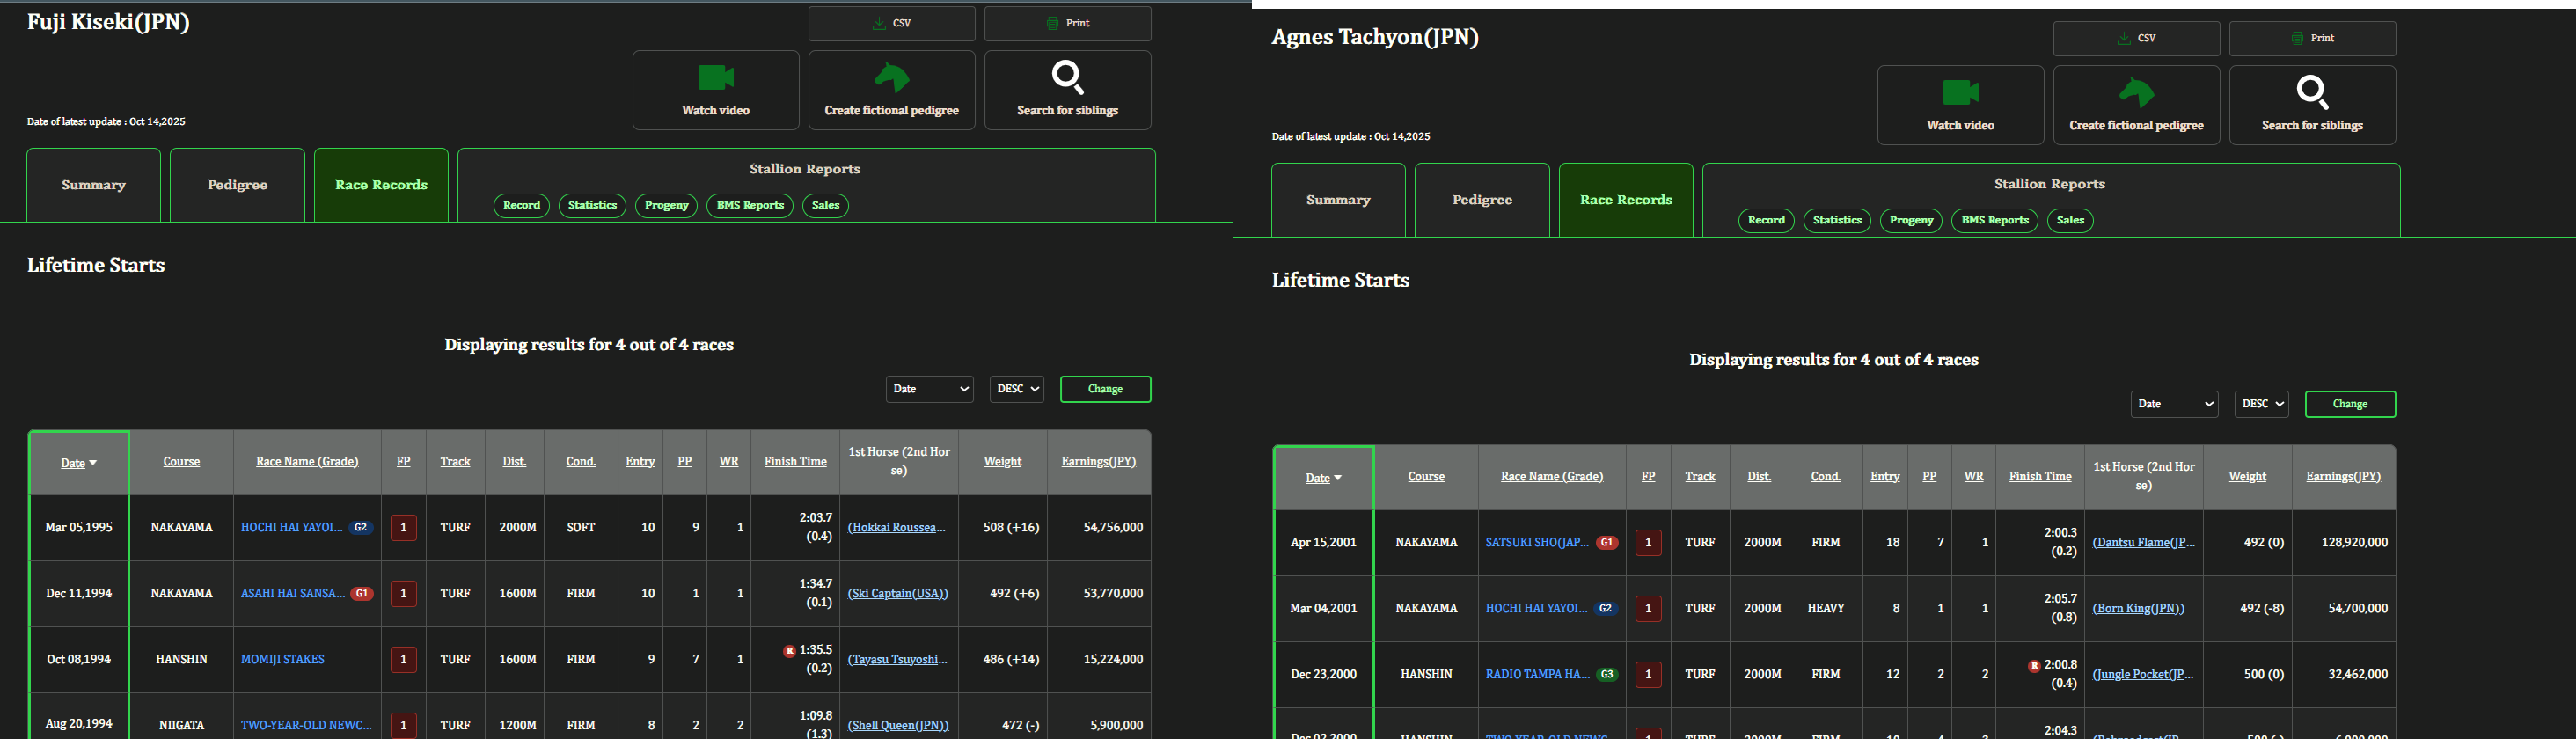Image resolution: width=2576 pixels, height=739 pixels.
Task: Click the G2 badge on Fuji Kiseki's Hochi Hai Yayoi race
Action: (x=361, y=528)
